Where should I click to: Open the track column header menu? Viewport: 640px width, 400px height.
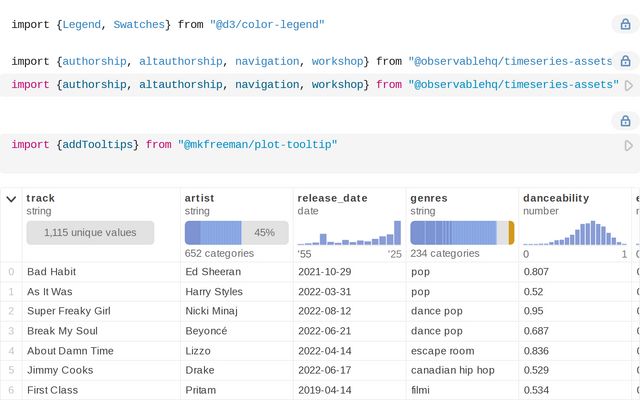click(x=41, y=198)
